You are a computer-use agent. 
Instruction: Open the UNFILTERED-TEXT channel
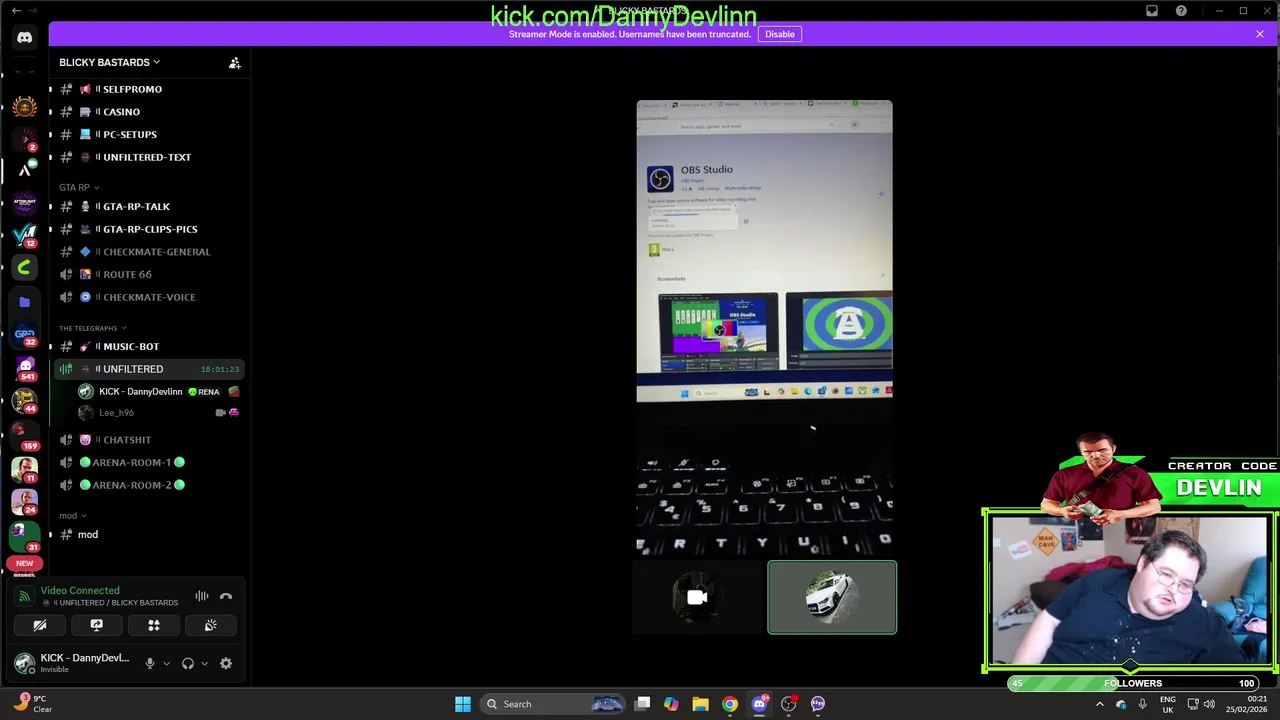click(x=148, y=157)
